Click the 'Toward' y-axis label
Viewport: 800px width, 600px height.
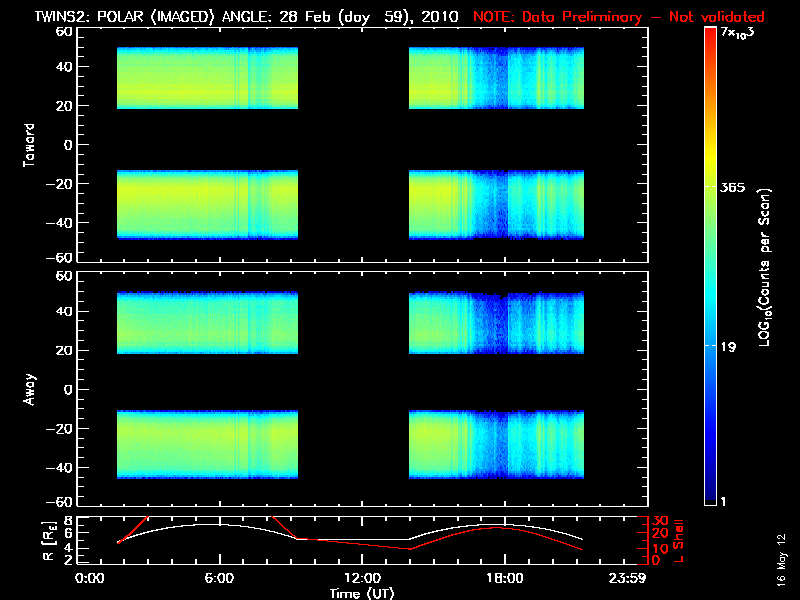click(30, 145)
